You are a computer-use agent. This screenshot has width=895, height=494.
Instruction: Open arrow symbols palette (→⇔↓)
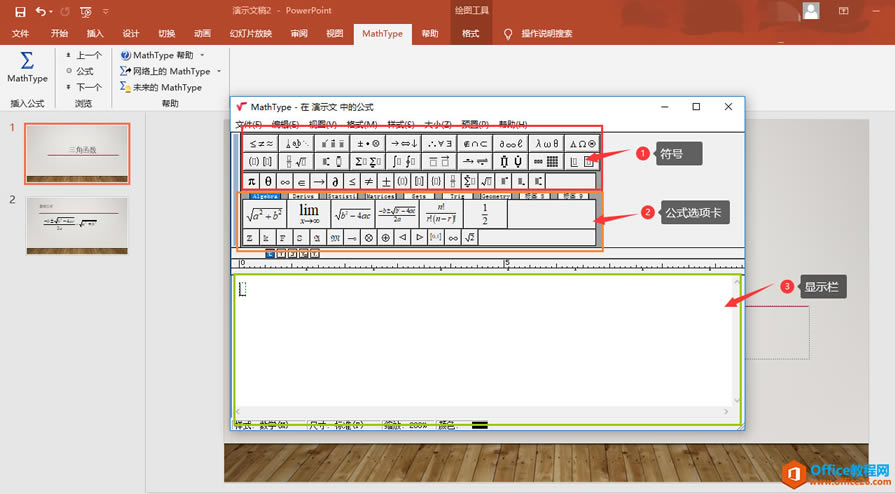(404, 143)
